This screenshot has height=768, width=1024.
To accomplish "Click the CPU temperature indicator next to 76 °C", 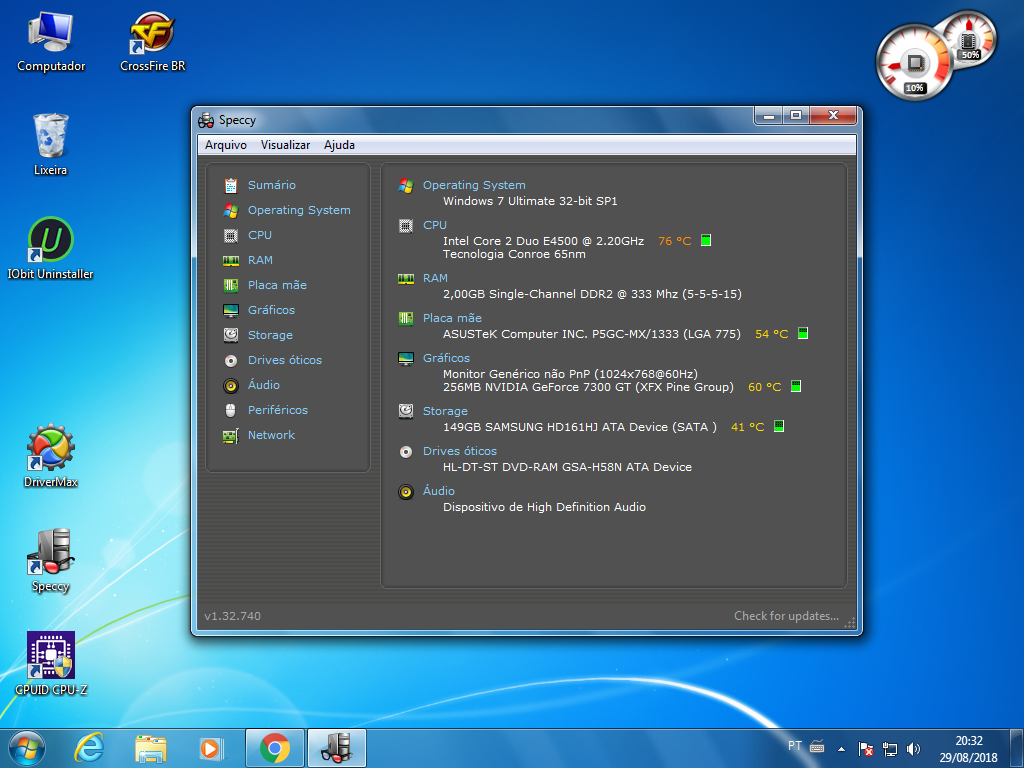I will tap(706, 240).
